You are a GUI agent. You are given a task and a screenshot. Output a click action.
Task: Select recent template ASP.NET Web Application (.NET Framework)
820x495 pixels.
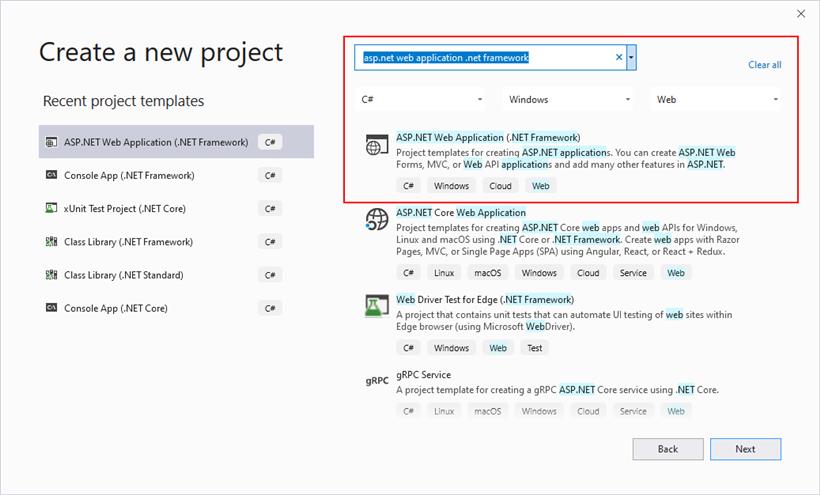click(x=176, y=142)
